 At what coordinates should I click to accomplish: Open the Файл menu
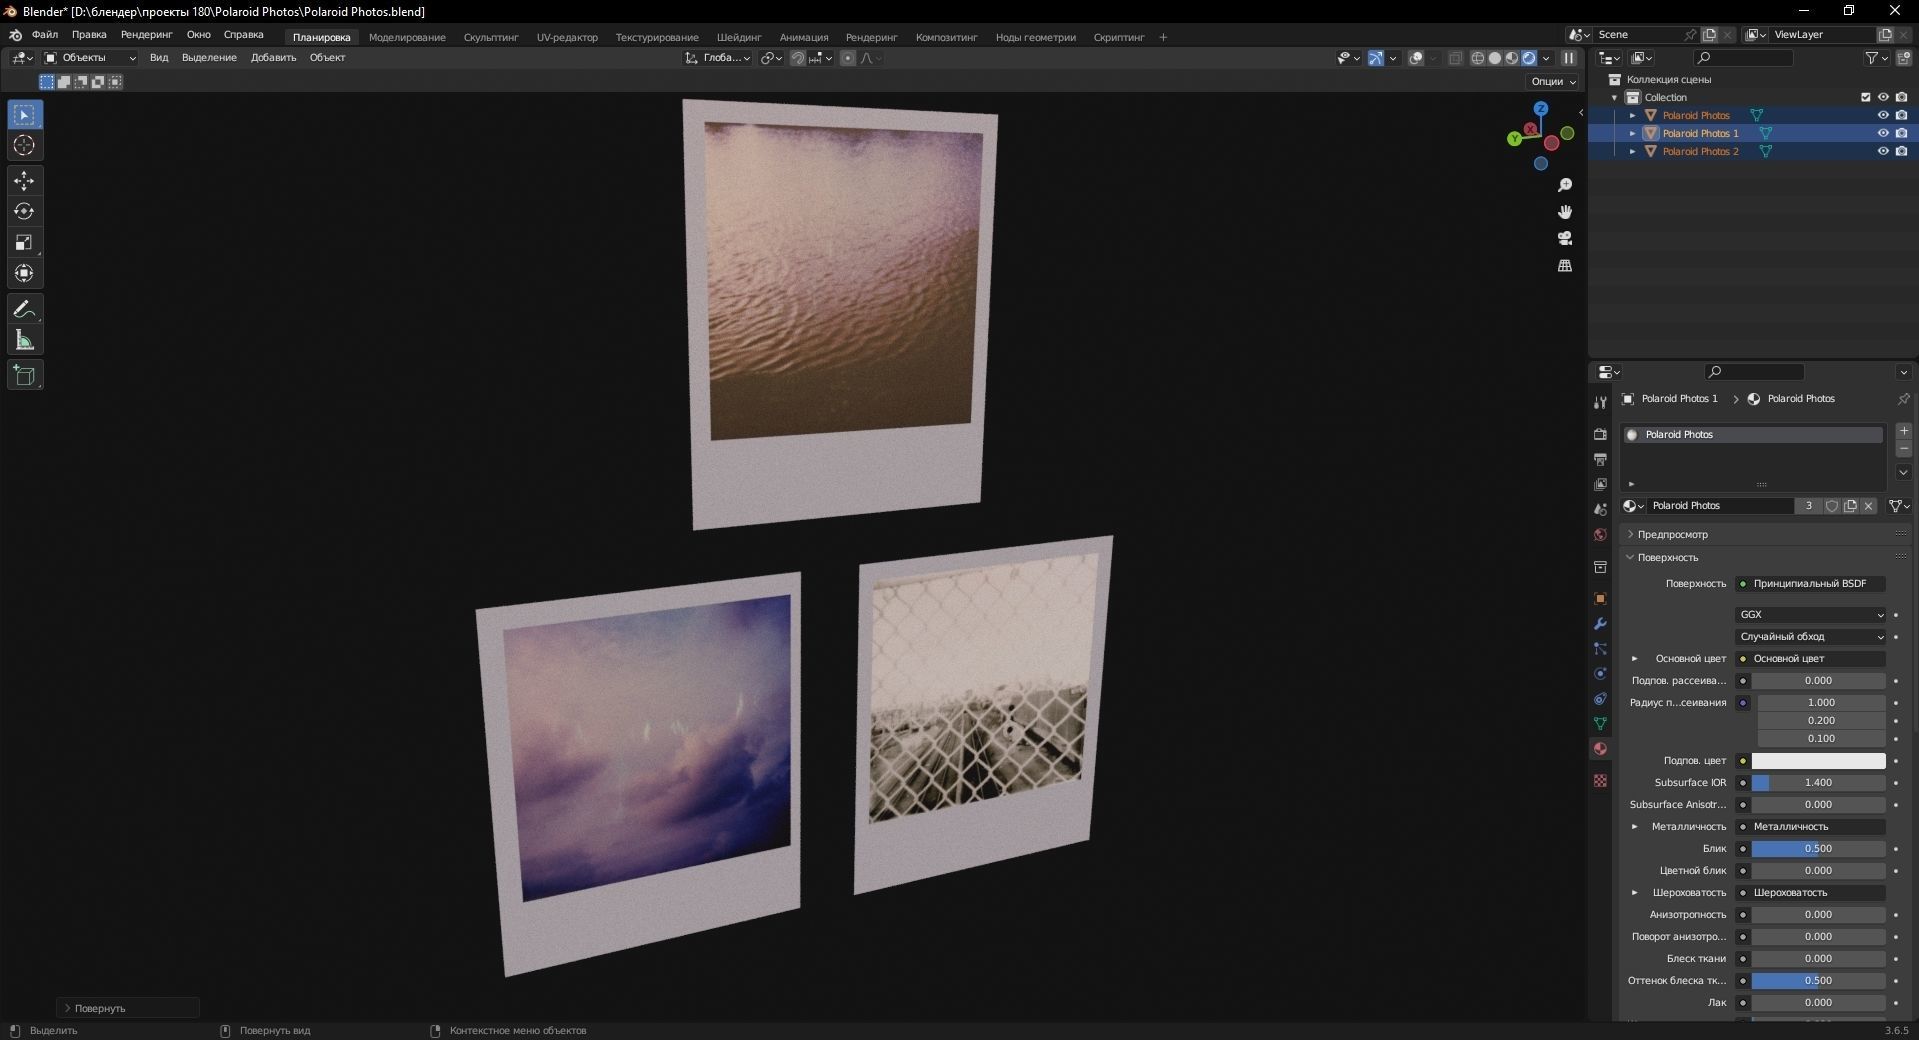(45, 35)
